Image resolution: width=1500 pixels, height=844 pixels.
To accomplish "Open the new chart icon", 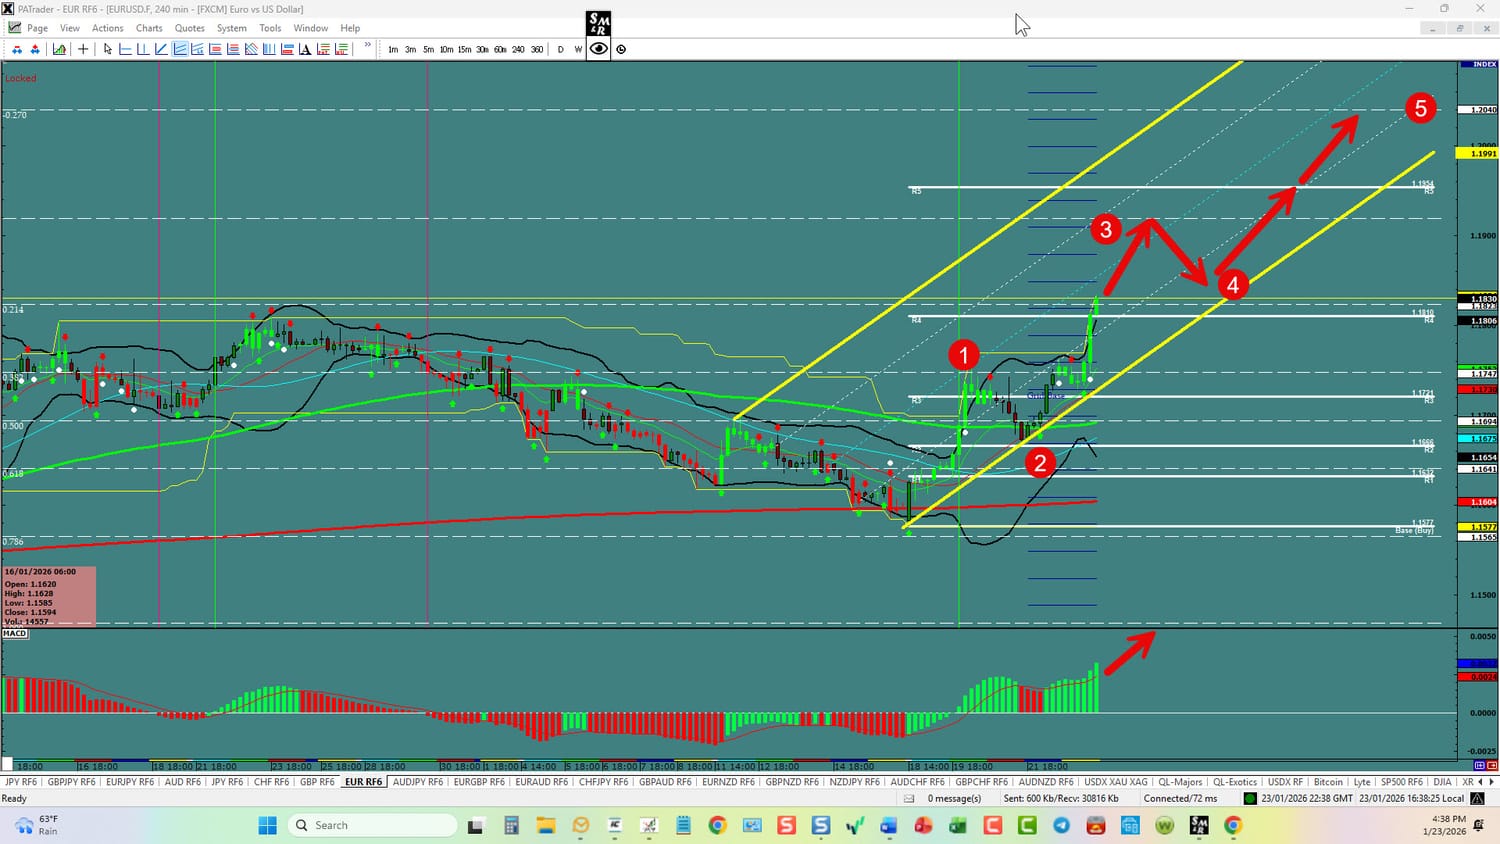I will 60,49.
